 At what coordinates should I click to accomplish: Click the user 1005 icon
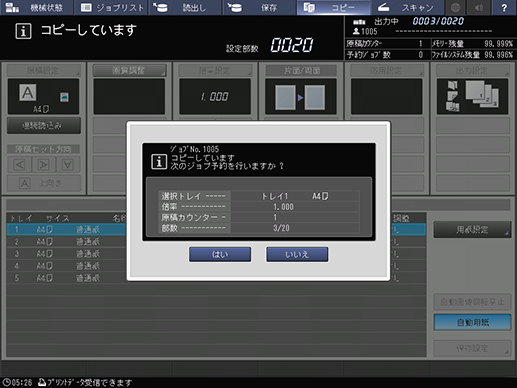[x=356, y=31]
